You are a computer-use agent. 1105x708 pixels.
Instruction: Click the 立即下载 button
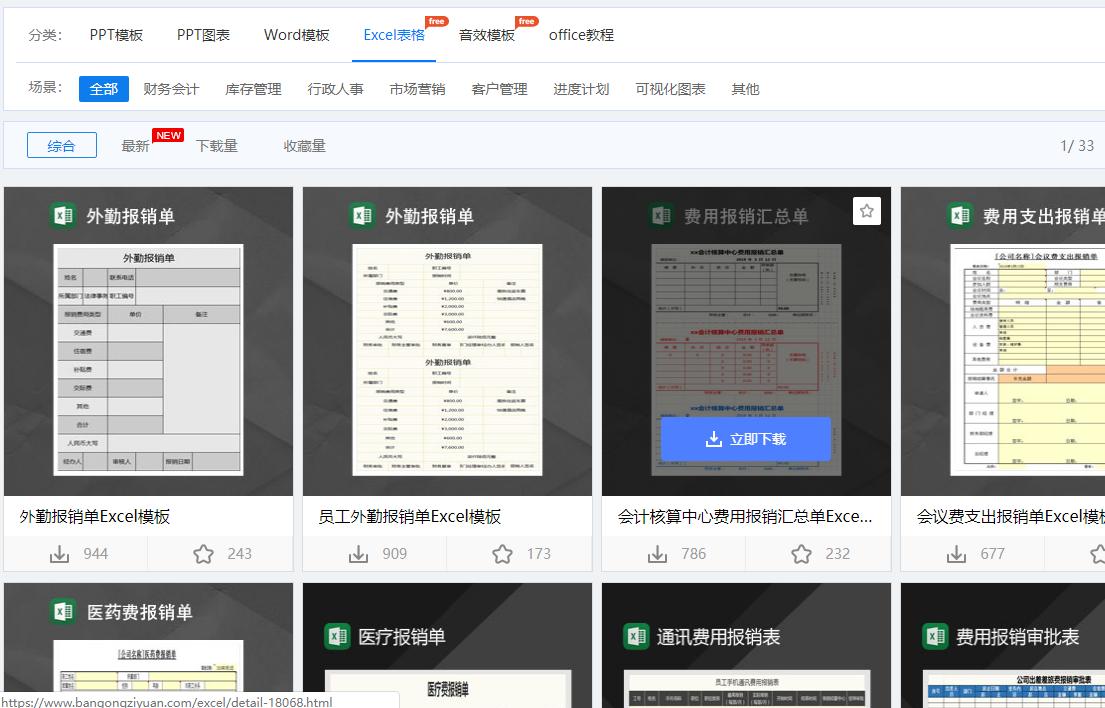coord(745,438)
